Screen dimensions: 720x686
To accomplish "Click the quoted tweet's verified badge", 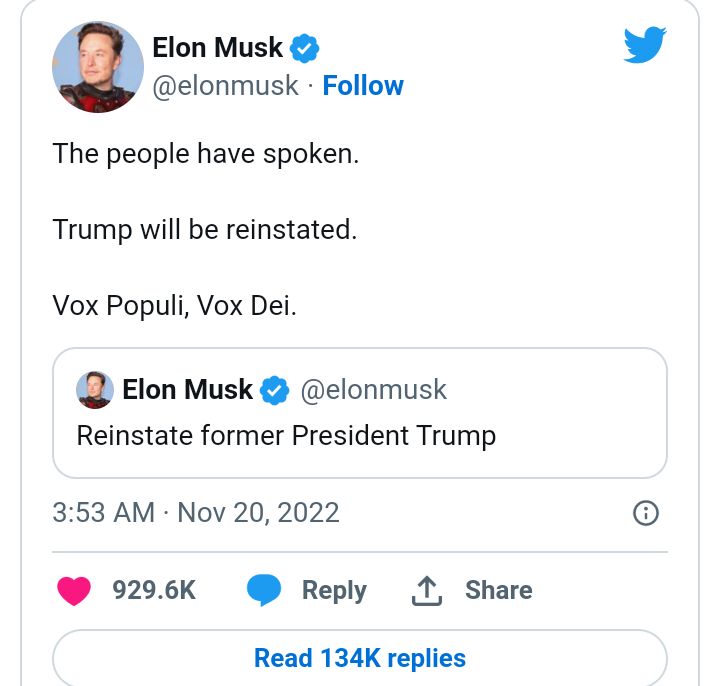I will (x=275, y=390).
